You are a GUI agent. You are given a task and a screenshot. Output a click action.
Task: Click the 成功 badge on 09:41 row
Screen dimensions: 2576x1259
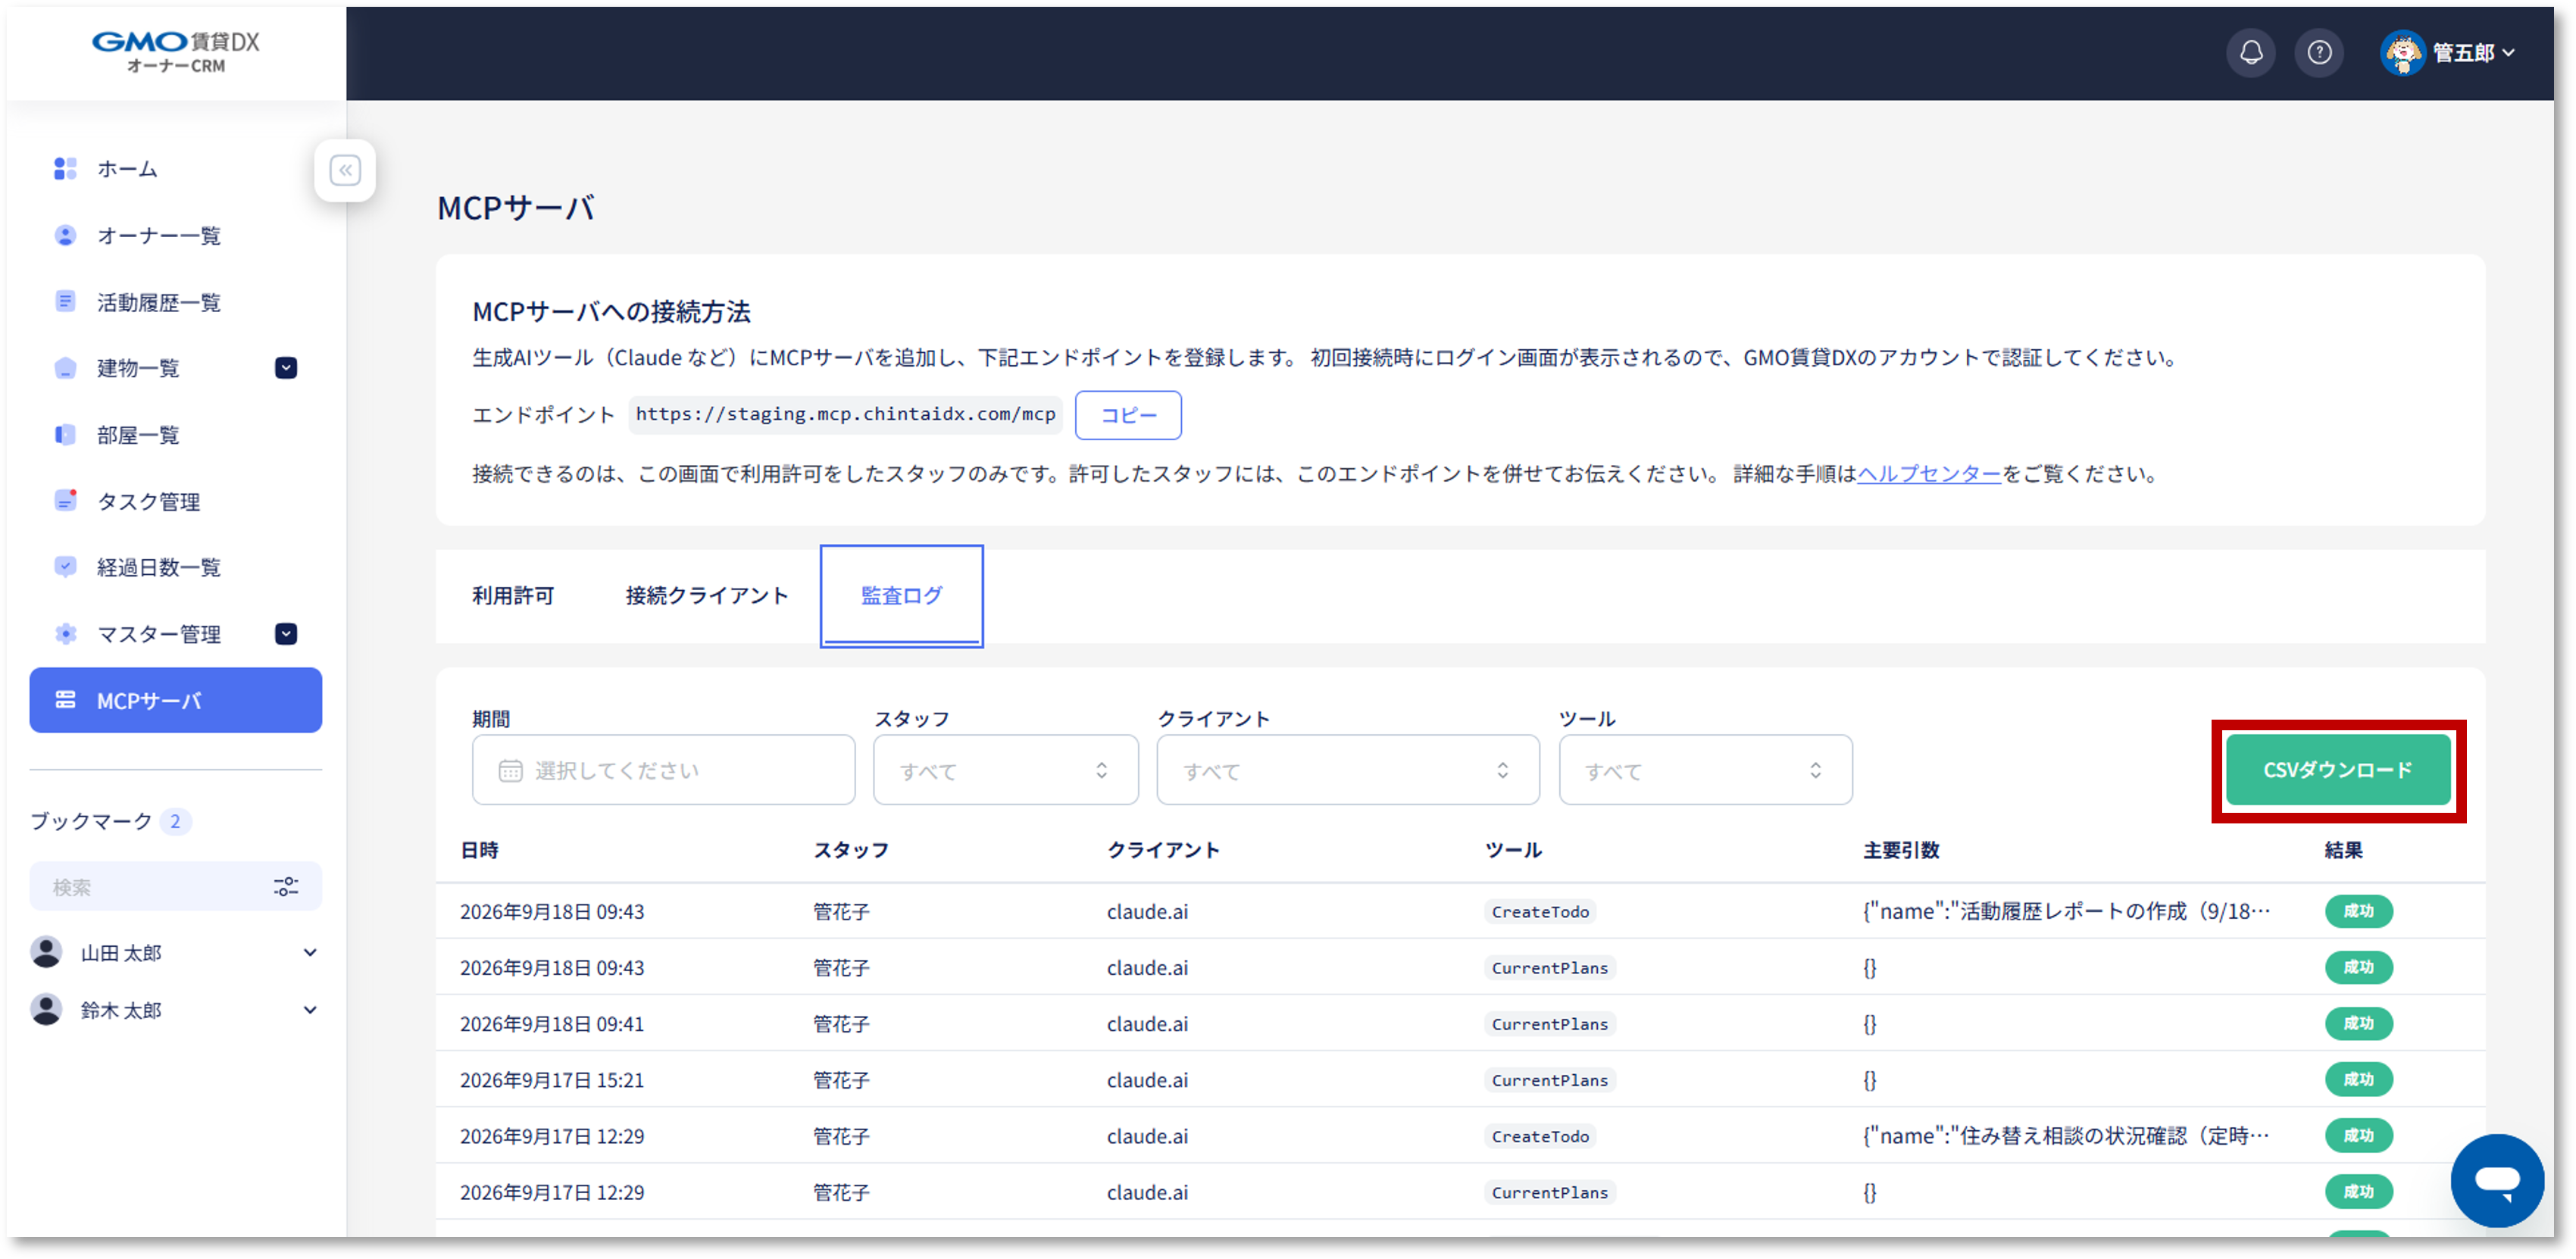tap(2358, 1023)
